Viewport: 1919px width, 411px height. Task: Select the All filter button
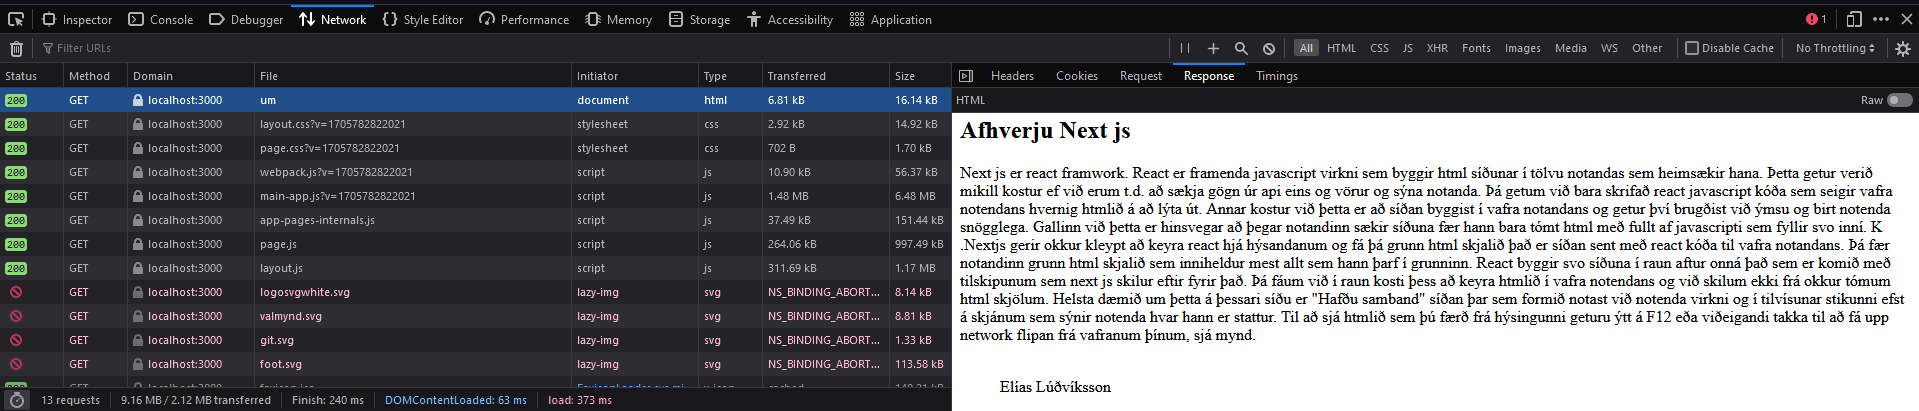[1306, 48]
